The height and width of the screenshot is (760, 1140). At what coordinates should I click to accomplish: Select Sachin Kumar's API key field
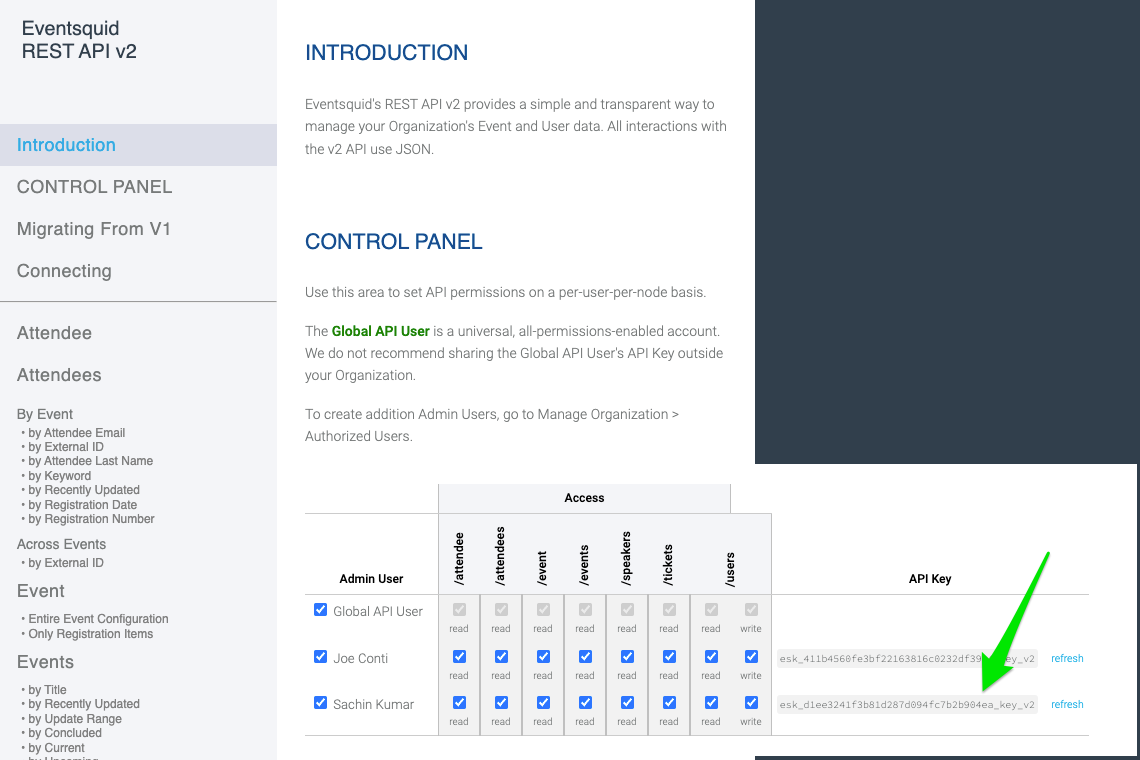tap(907, 704)
